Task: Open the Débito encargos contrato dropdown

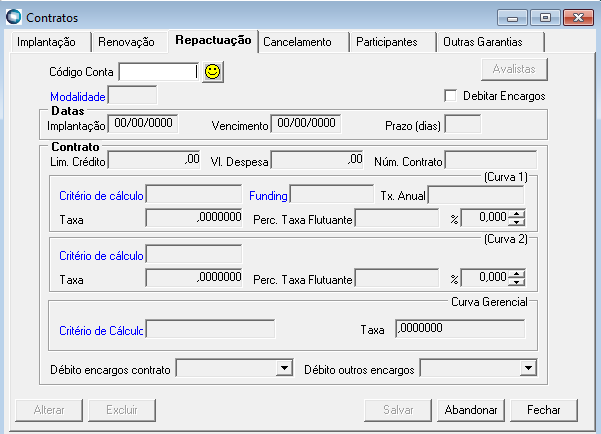Action: pos(284,368)
